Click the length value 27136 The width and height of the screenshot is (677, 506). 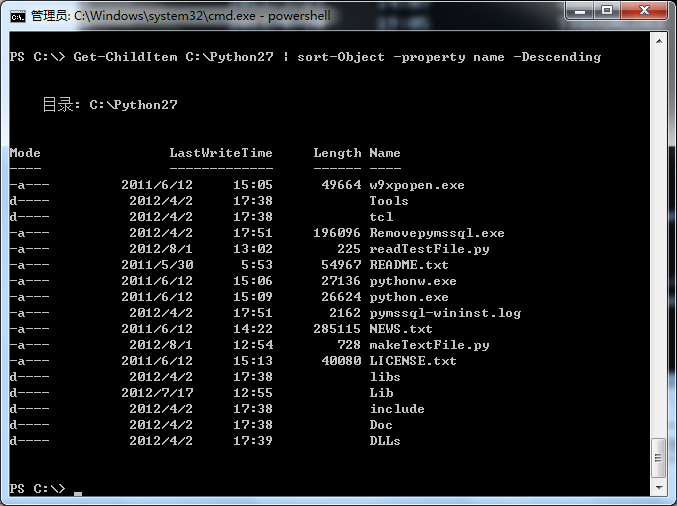pos(341,281)
